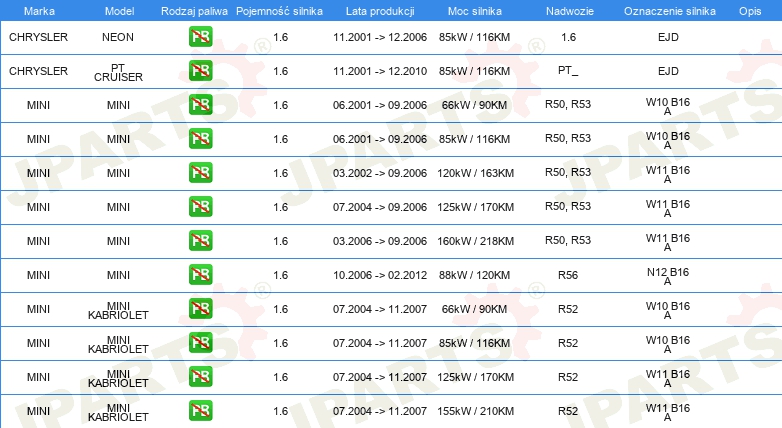Click 07.2004 -> 11.2007 in KABRIOLET 125kW row
Viewport: 782px width, 428px height.
pos(380,377)
